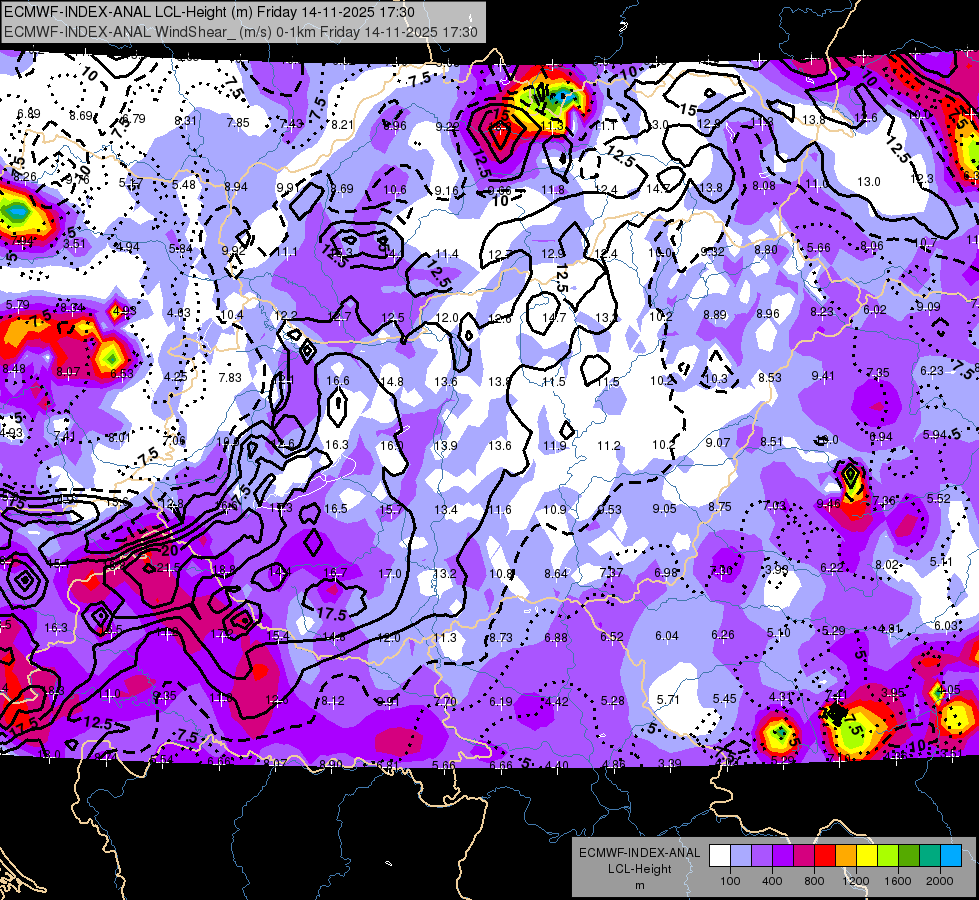Click the map value 6.02

click(x=875, y=310)
